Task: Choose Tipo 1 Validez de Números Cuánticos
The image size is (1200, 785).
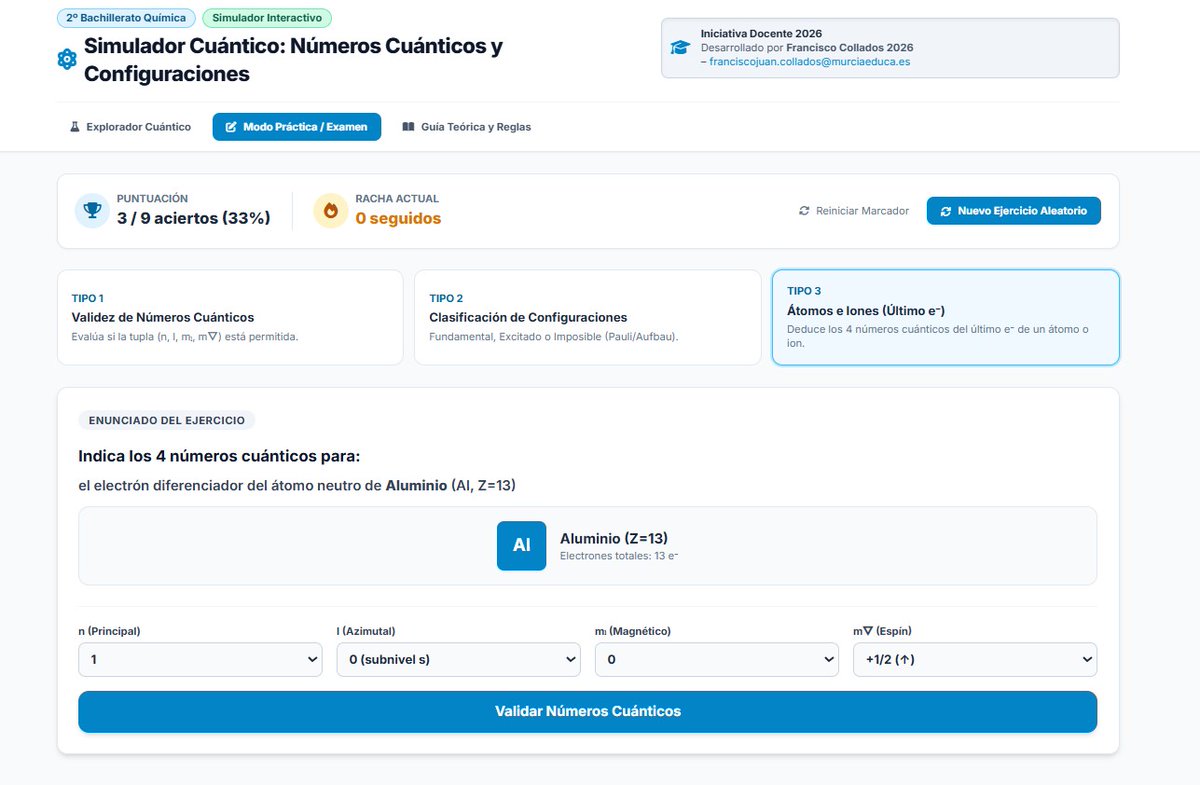Action: coord(230,317)
